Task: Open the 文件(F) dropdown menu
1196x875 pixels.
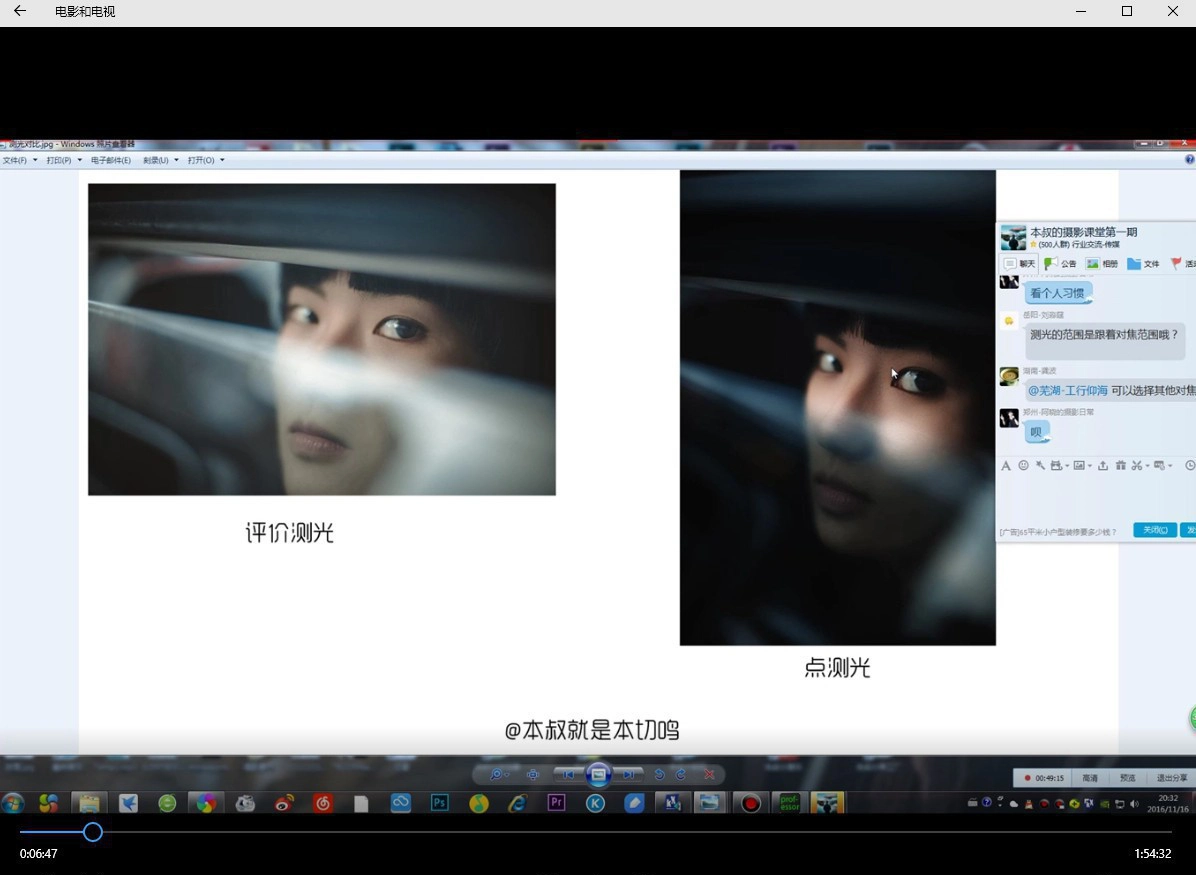Action: tap(19, 160)
